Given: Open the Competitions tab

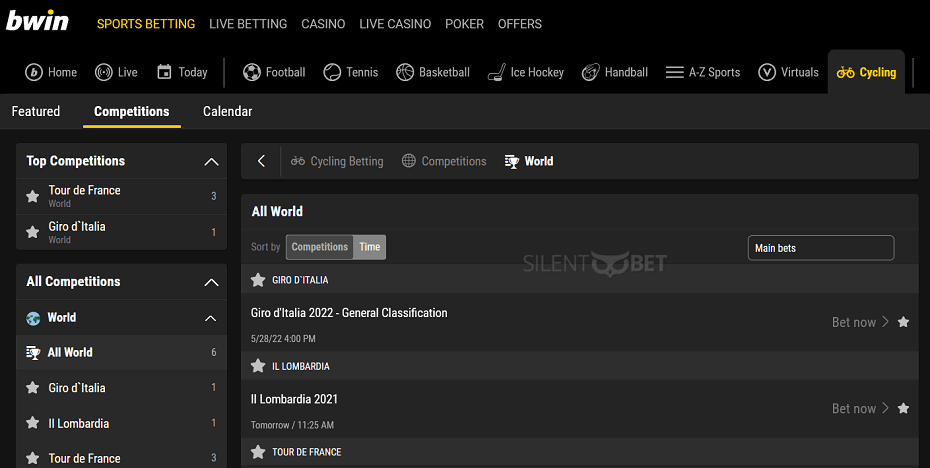Looking at the screenshot, I should [132, 112].
